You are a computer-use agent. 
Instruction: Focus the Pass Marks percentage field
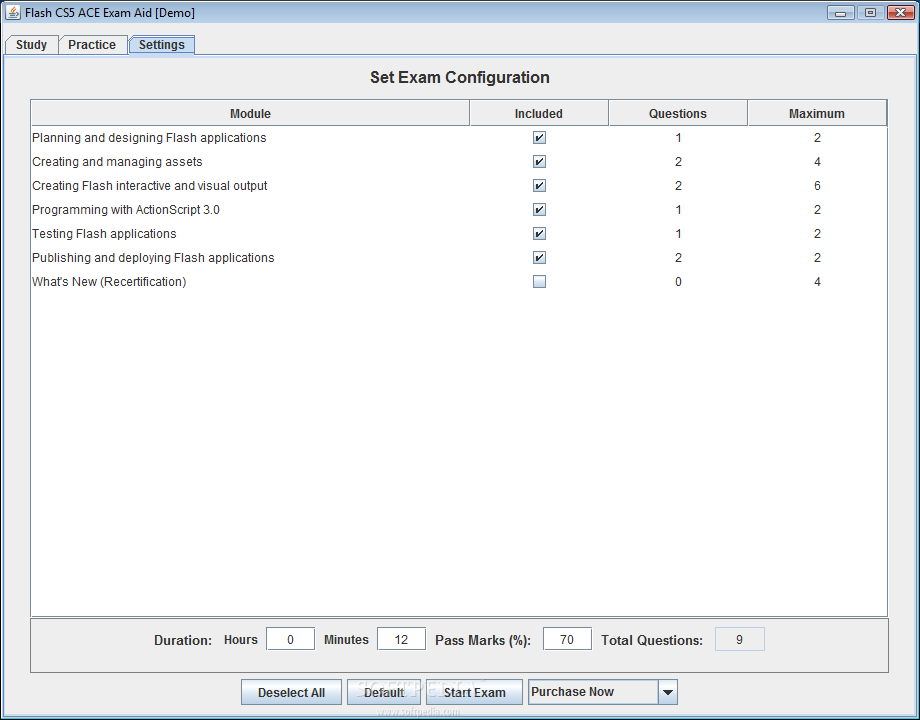click(x=567, y=639)
